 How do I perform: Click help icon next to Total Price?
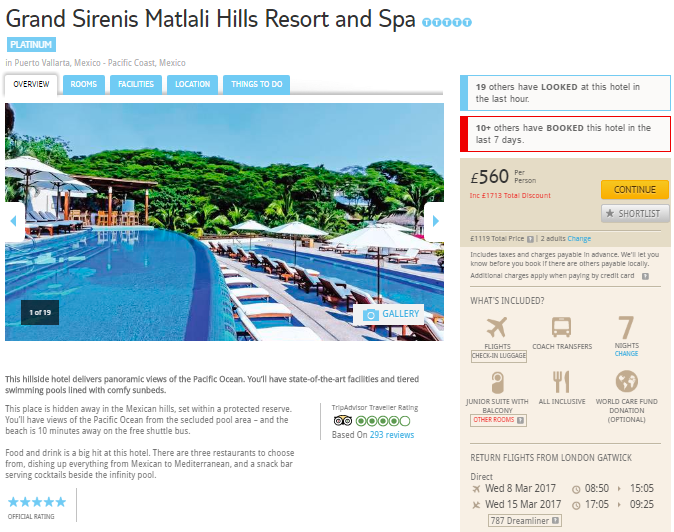pos(530,239)
